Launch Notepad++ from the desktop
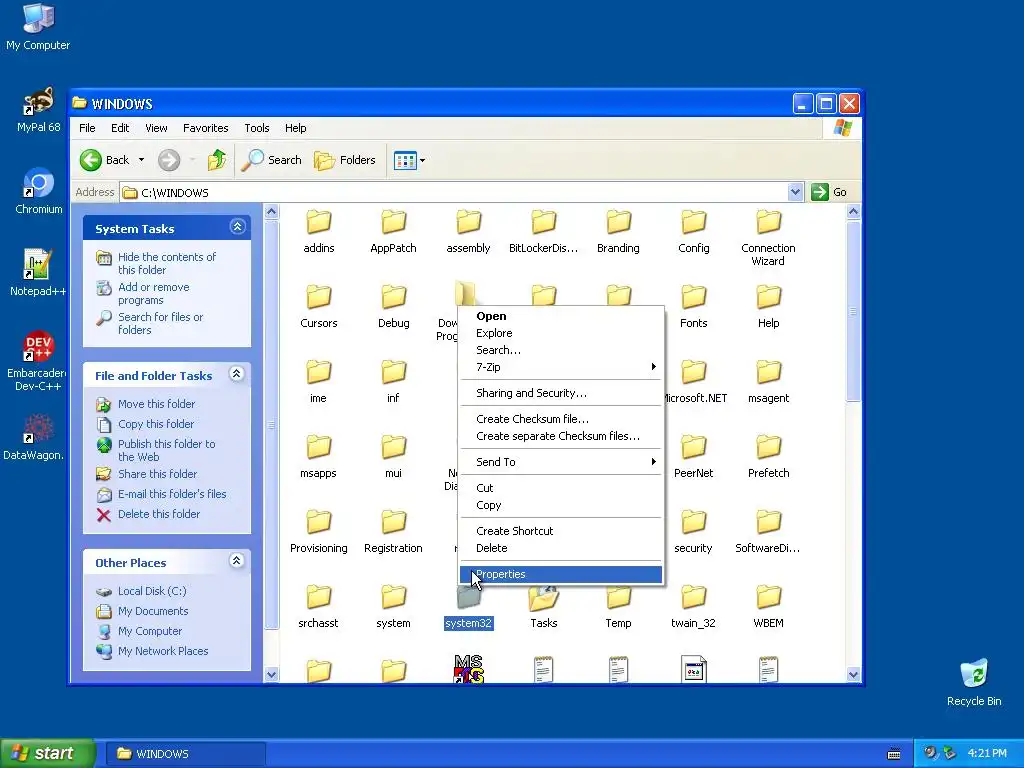This screenshot has width=1024, height=768. tap(38, 273)
